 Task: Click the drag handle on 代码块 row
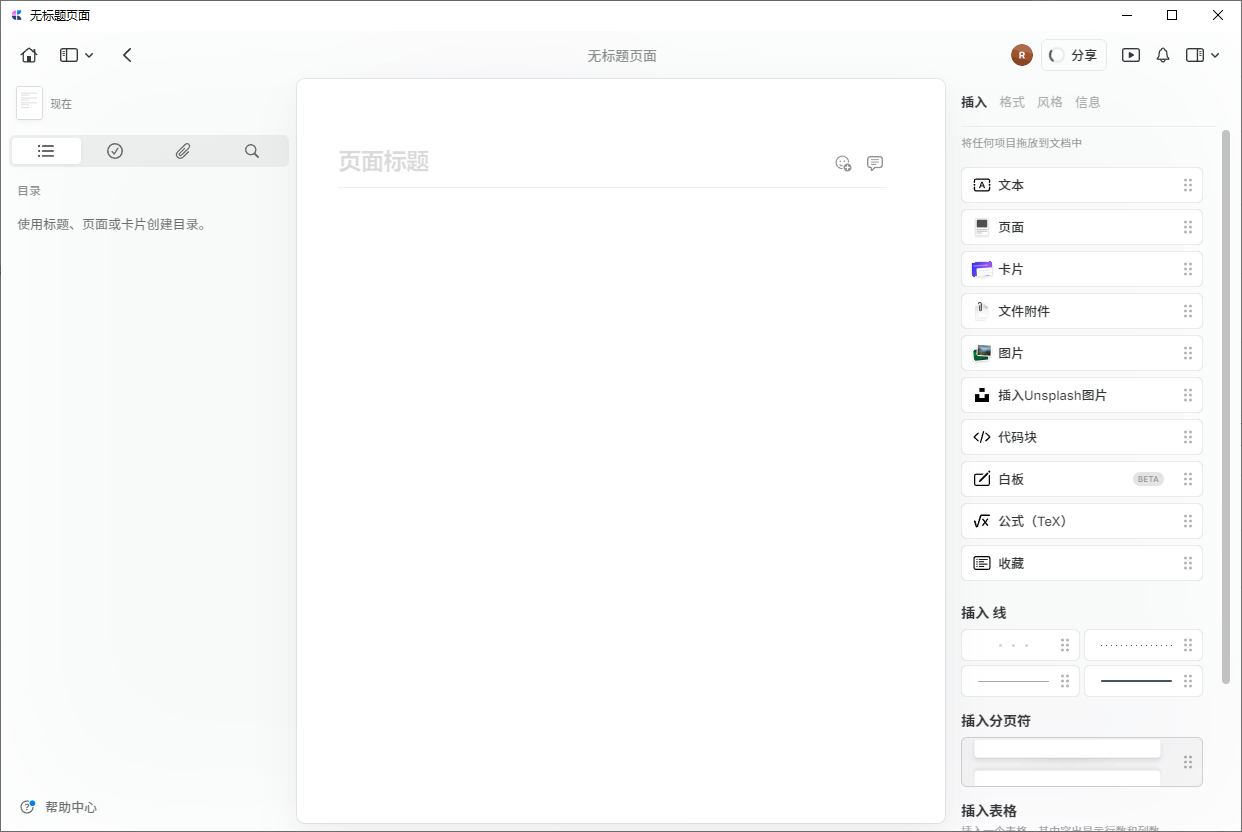[1188, 437]
